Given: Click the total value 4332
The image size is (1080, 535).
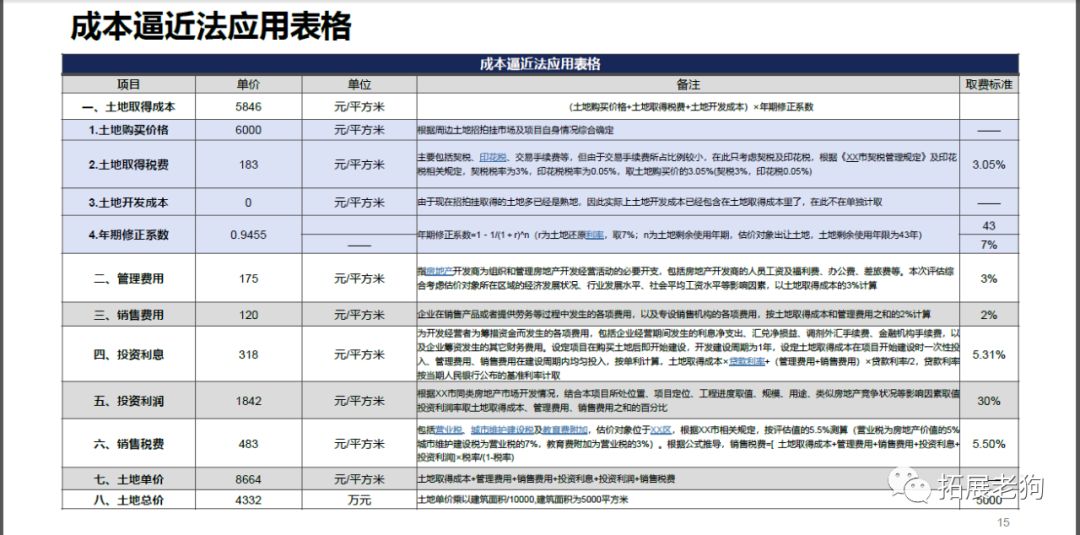Looking at the screenshot, I should click(249, 500).
